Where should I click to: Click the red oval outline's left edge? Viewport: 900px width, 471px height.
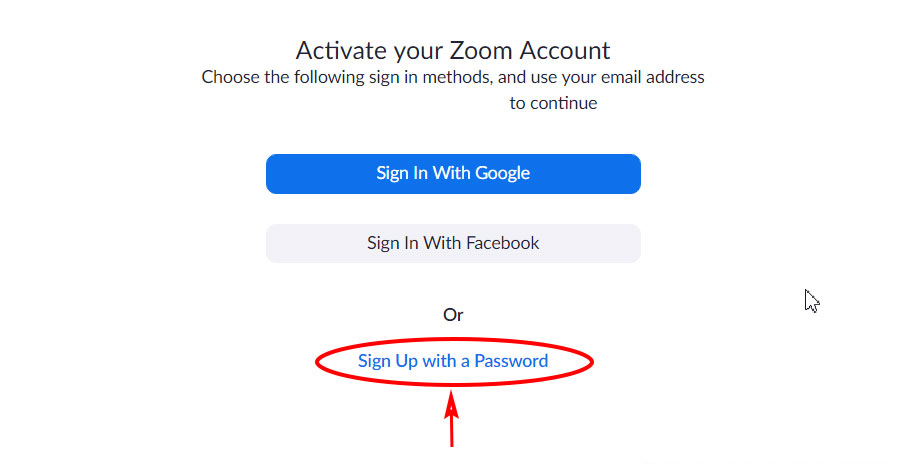[318, 362]
